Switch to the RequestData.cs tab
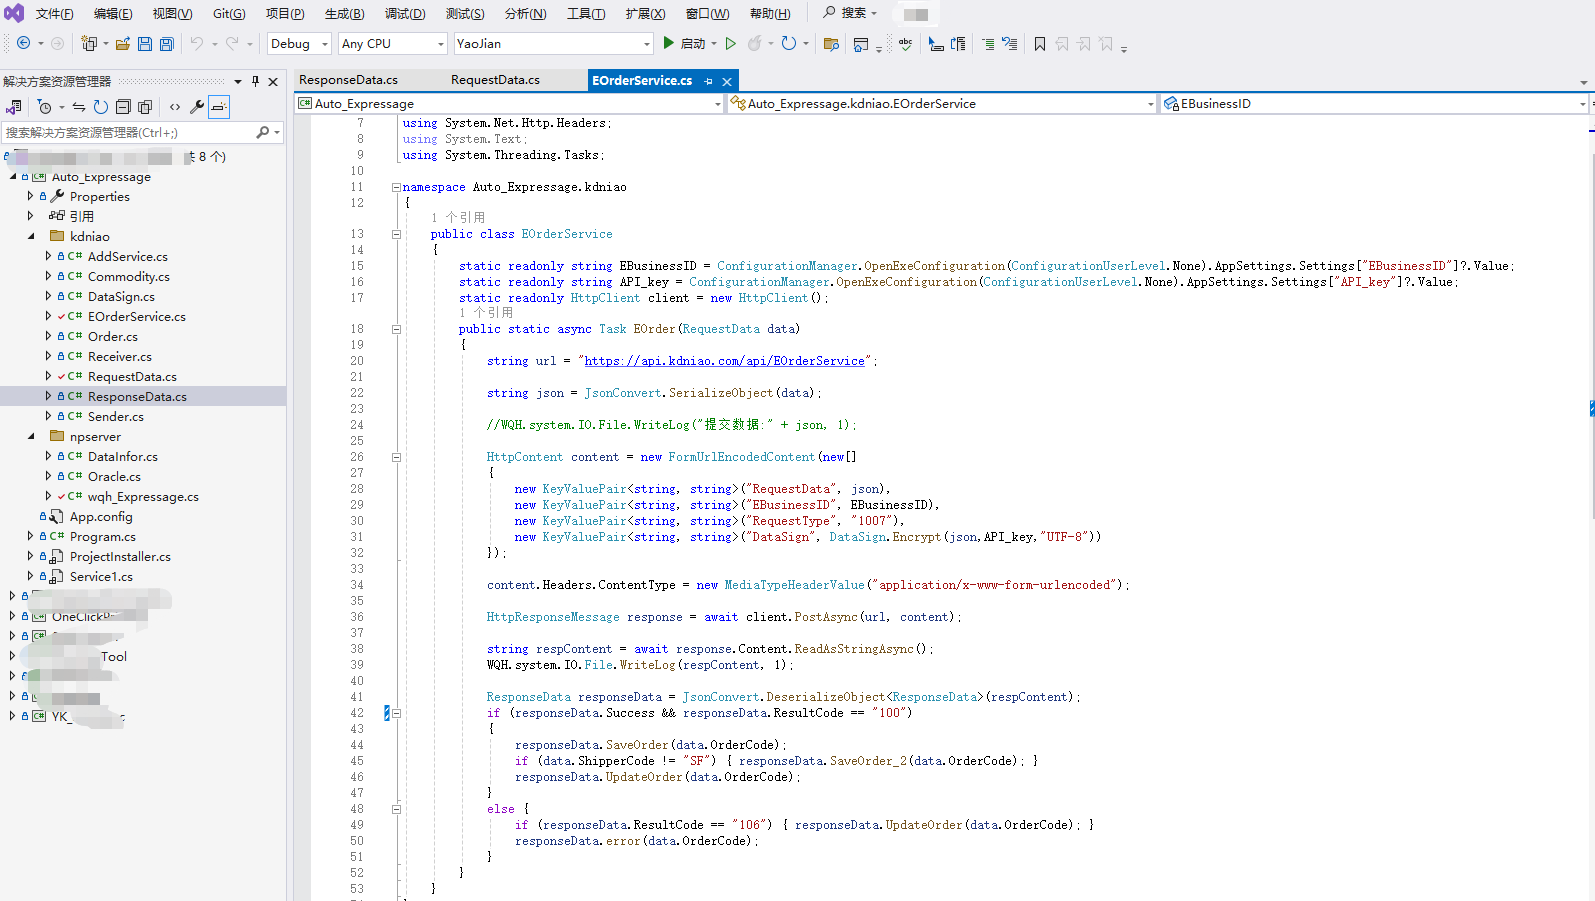 pos(495,80)
